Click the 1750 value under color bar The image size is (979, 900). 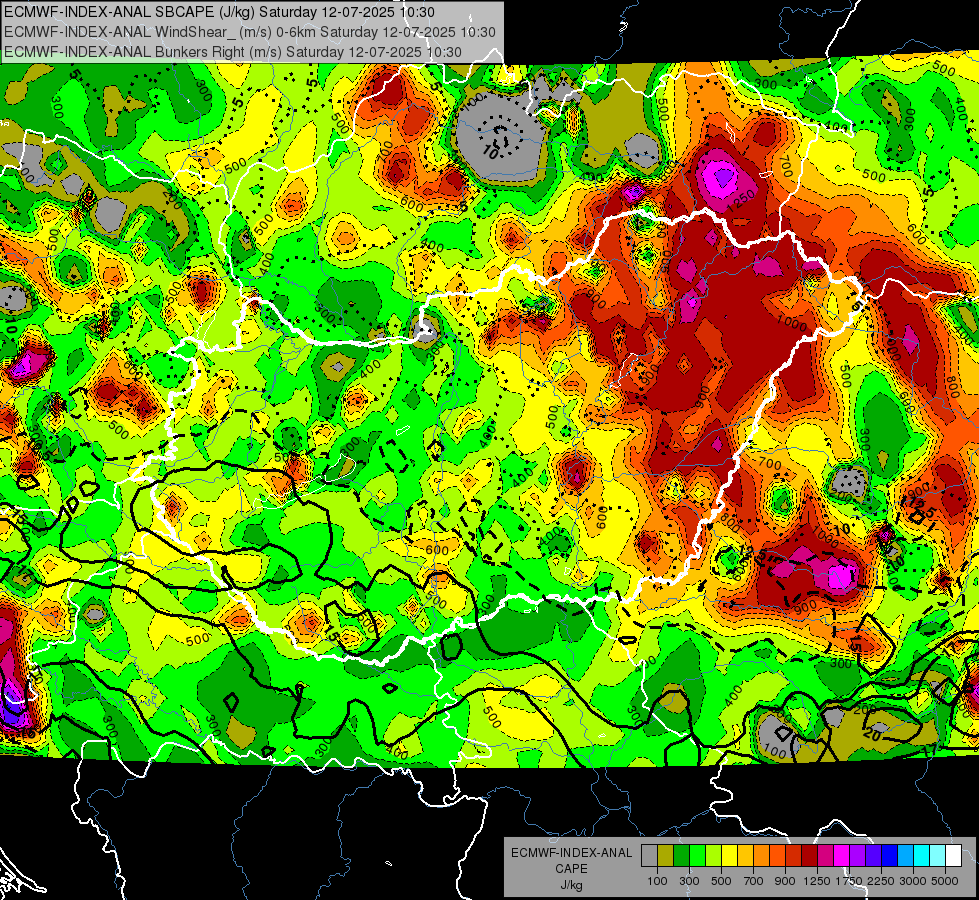tap(849, 881)
